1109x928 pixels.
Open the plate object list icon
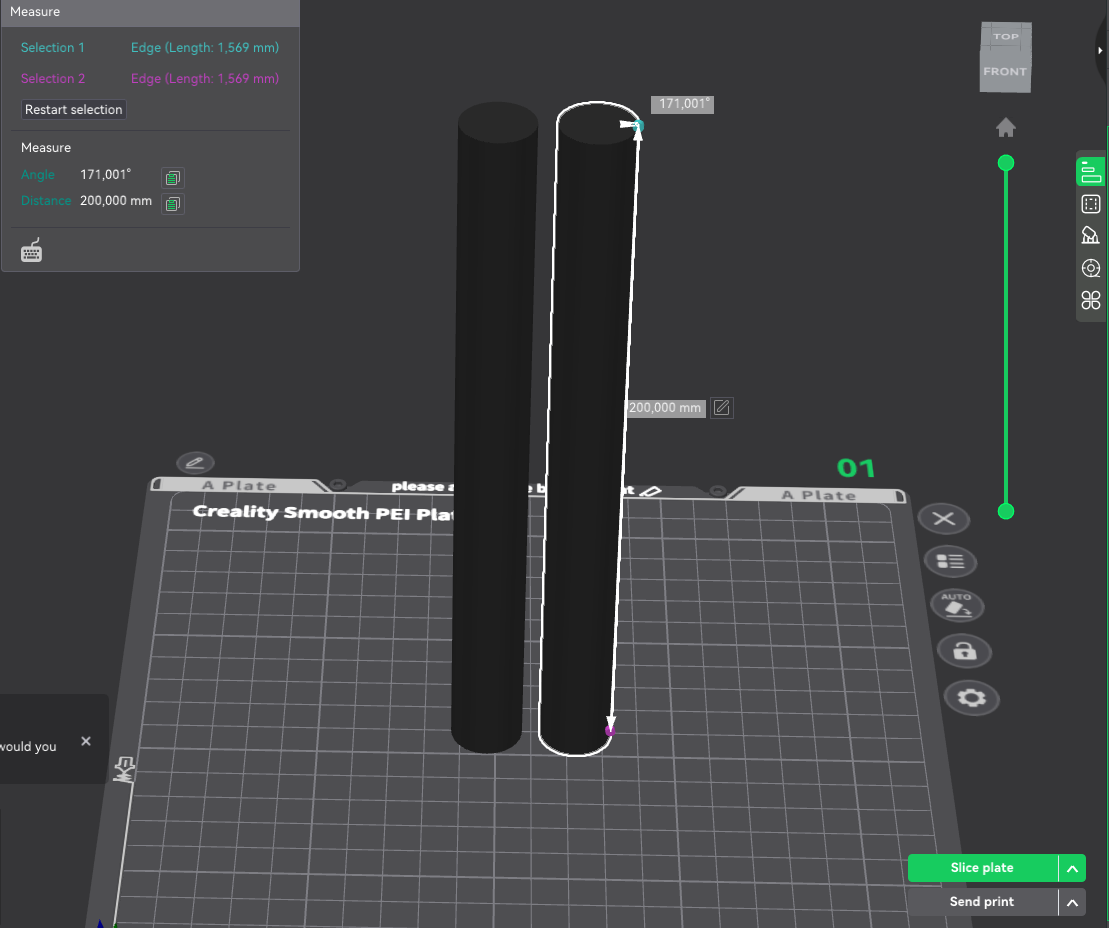click(x=951, y=562)
